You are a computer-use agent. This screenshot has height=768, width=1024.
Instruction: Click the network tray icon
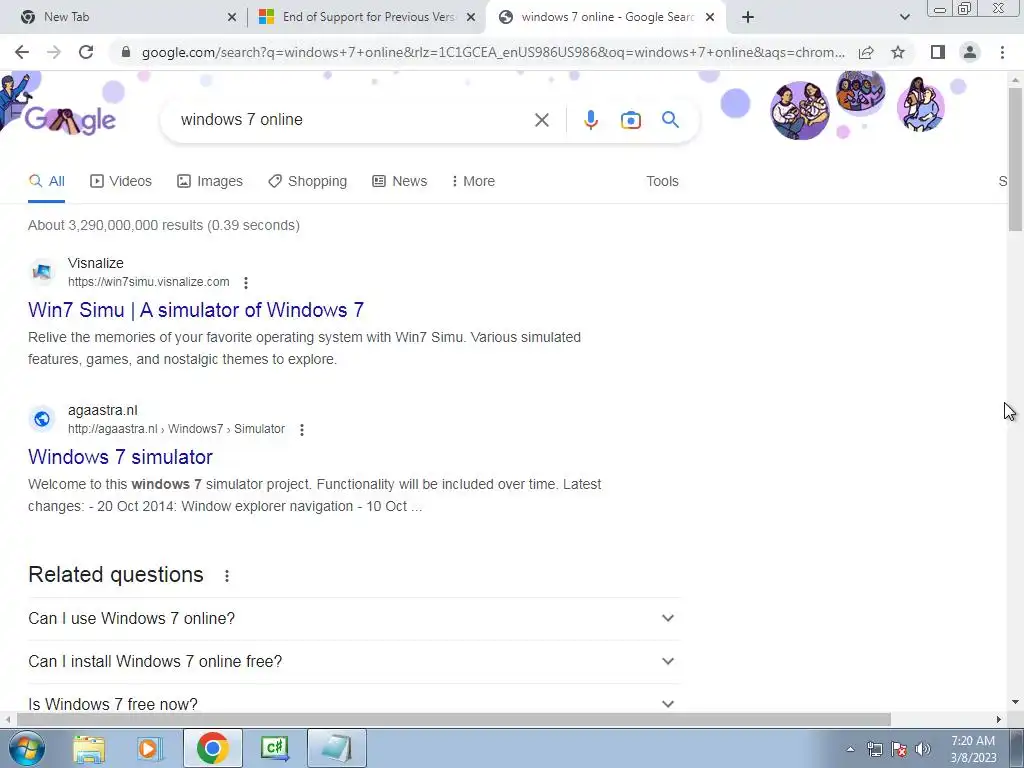(x=874, y=749)
